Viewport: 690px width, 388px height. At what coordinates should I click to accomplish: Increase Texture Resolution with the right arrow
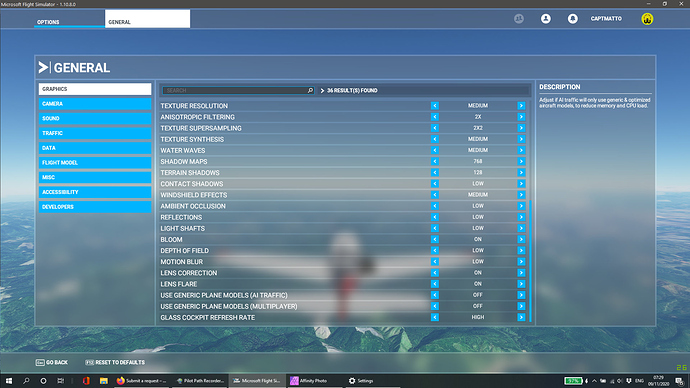click(521, 106)
